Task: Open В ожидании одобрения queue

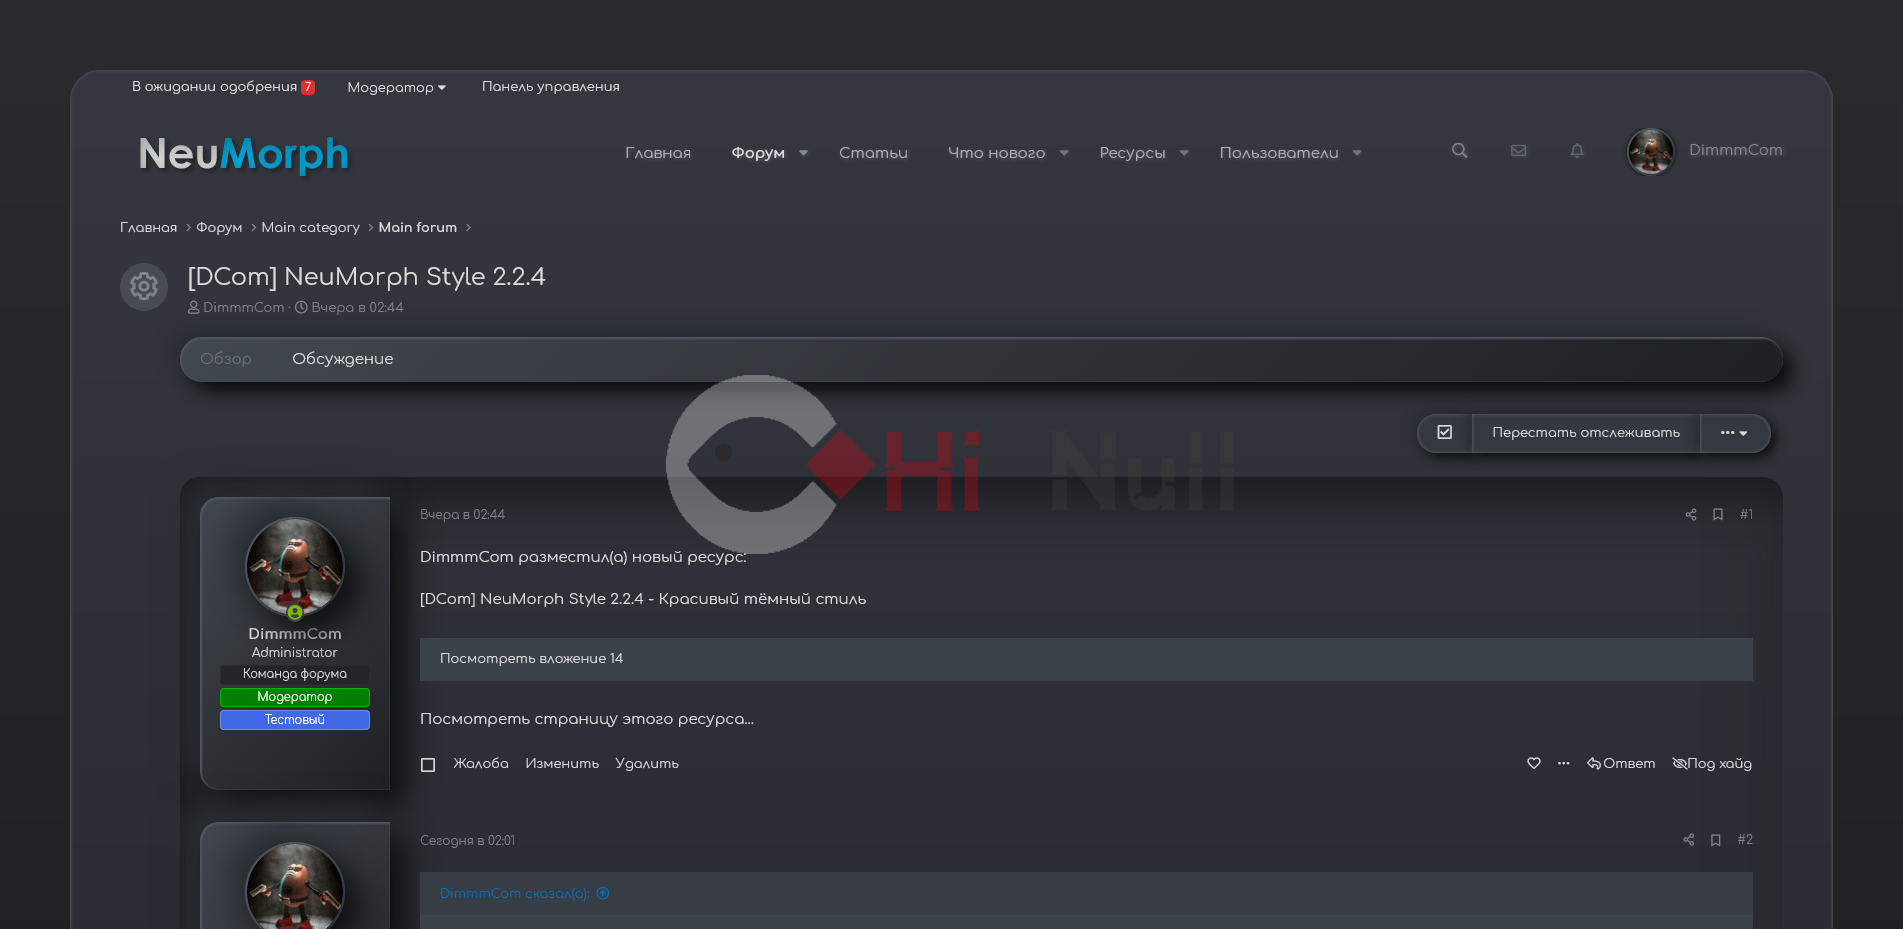Action: coord(223,87)
